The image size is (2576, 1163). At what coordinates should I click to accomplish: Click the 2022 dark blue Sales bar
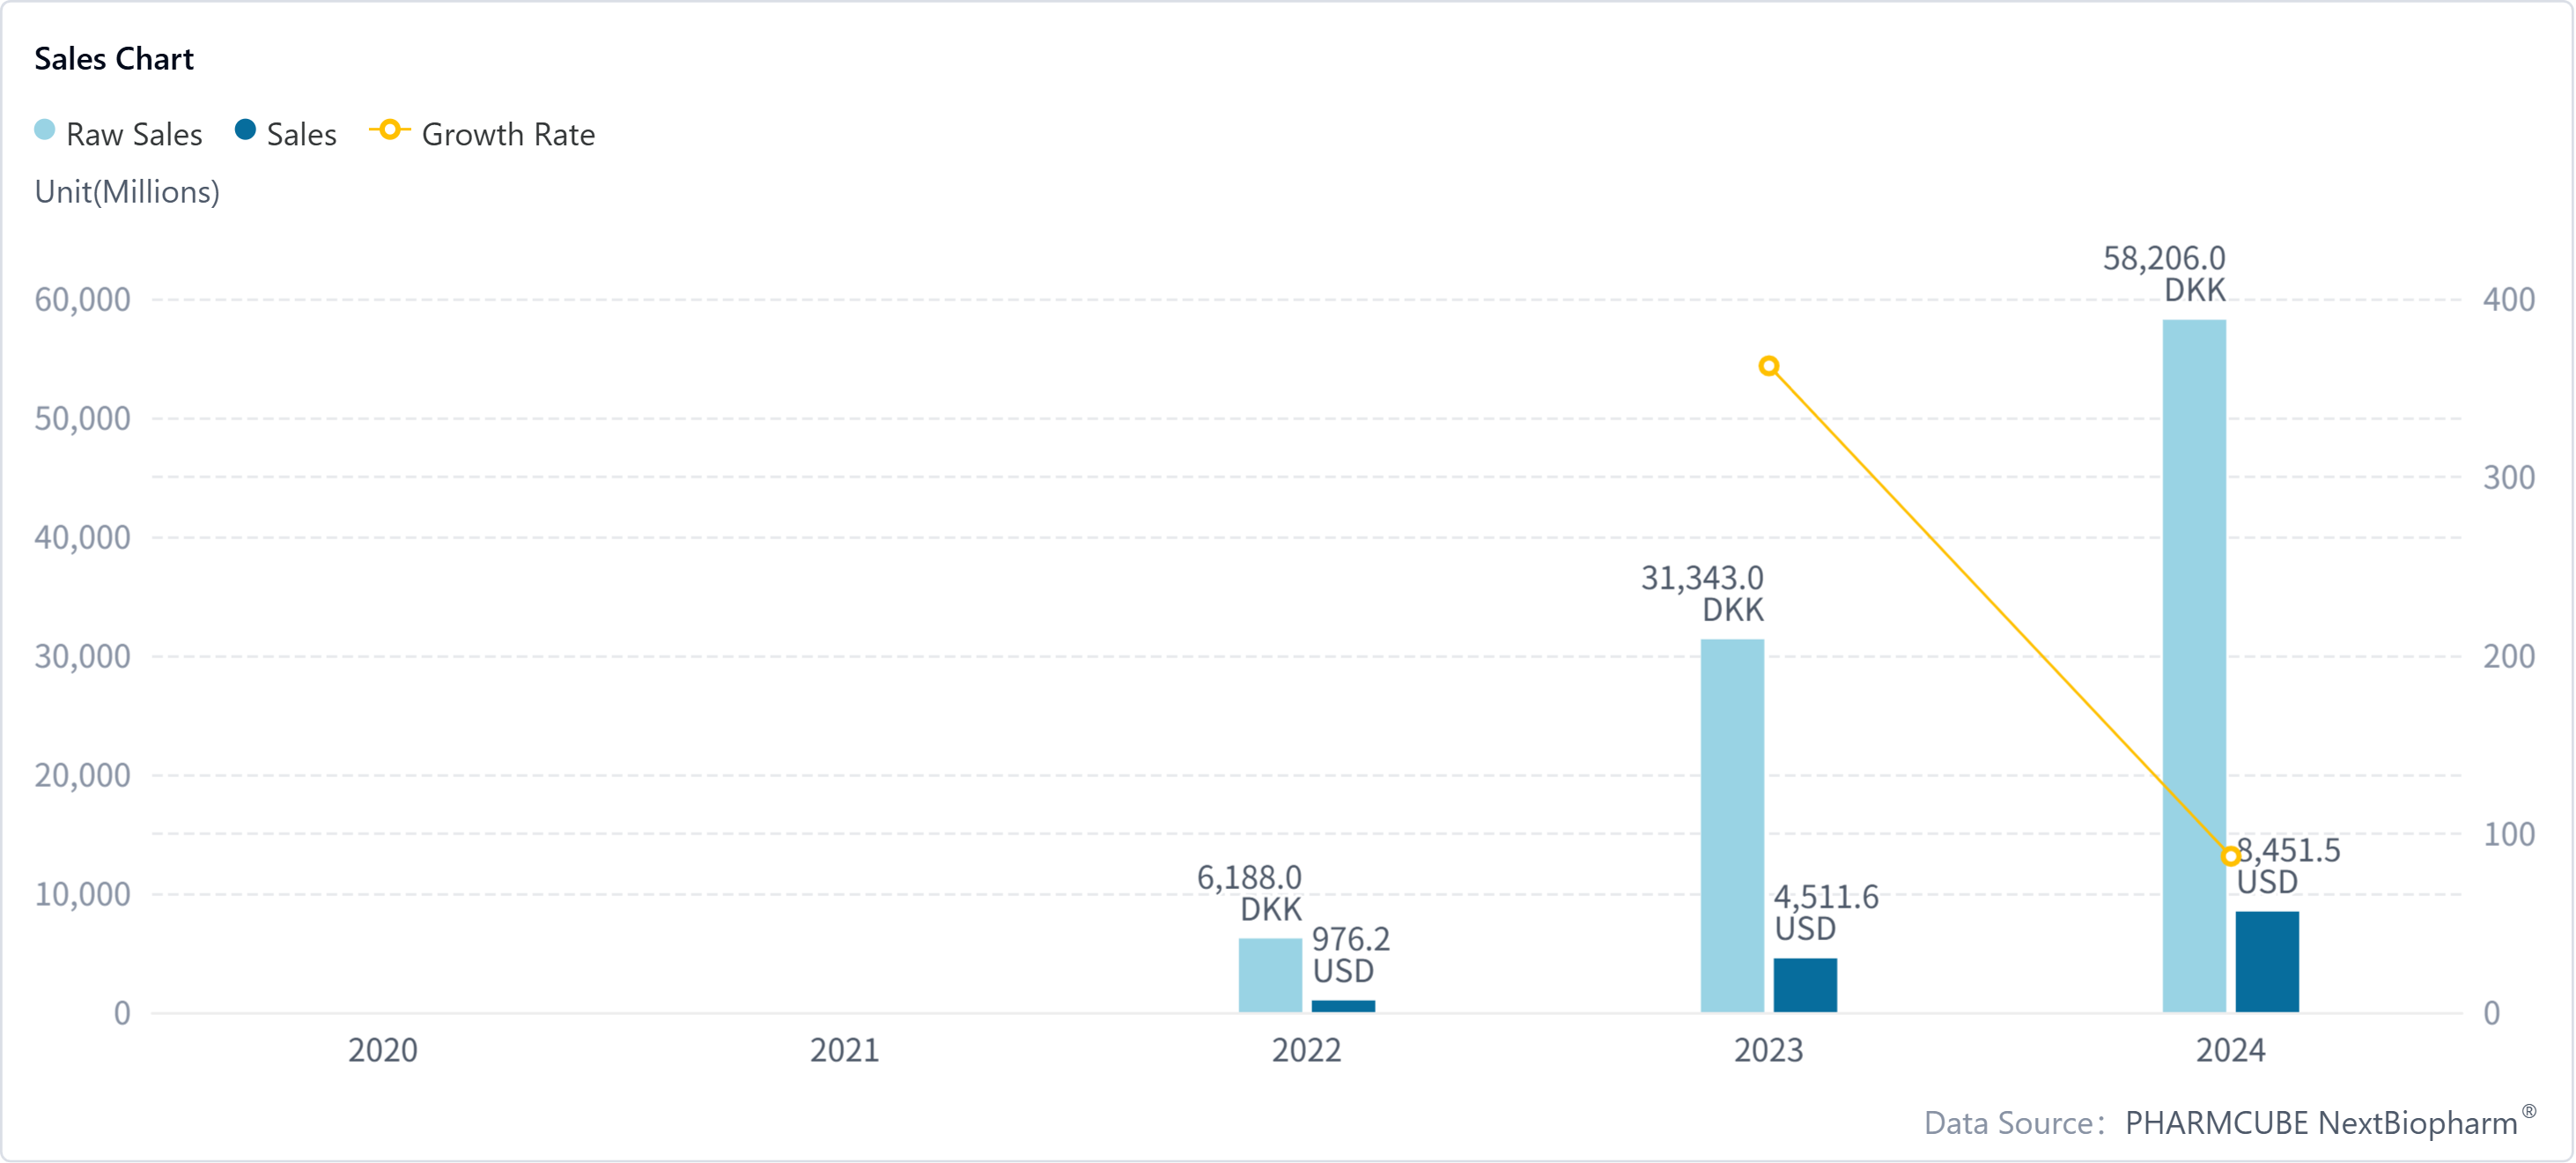pos(1343,1006)
